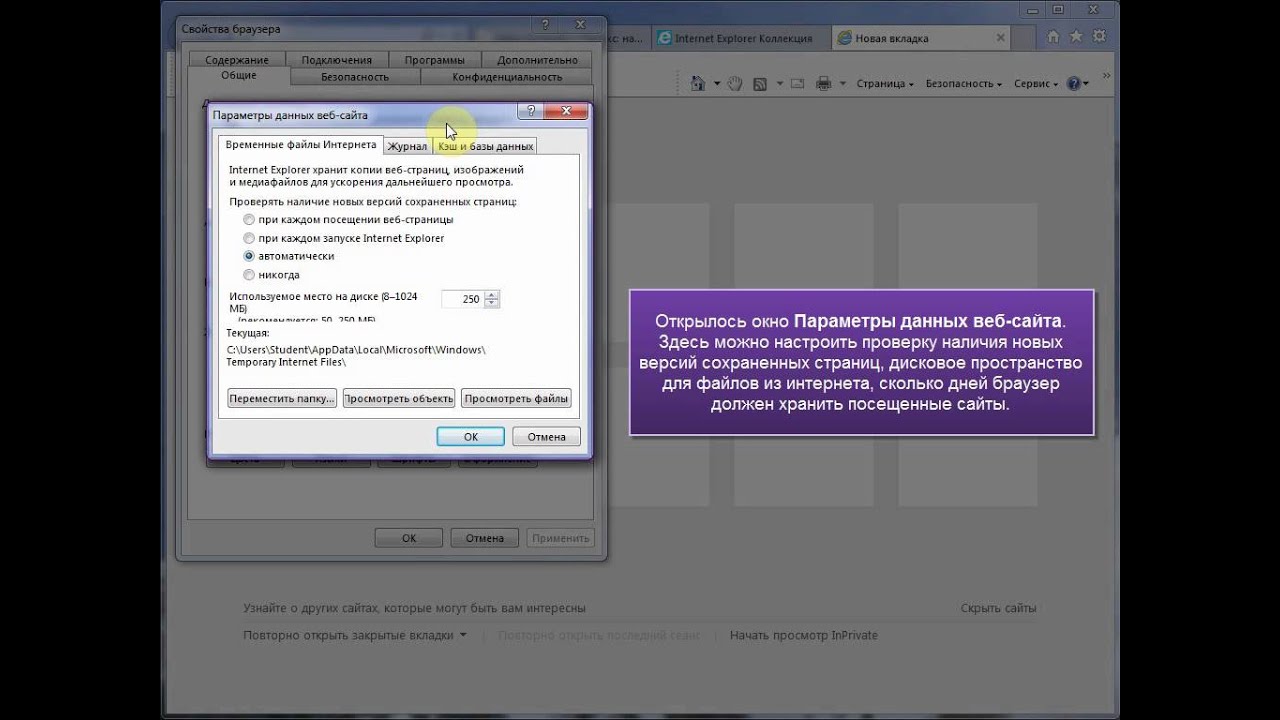Click 'Узнайте о других сайтах' link

[x=414, y=608]
